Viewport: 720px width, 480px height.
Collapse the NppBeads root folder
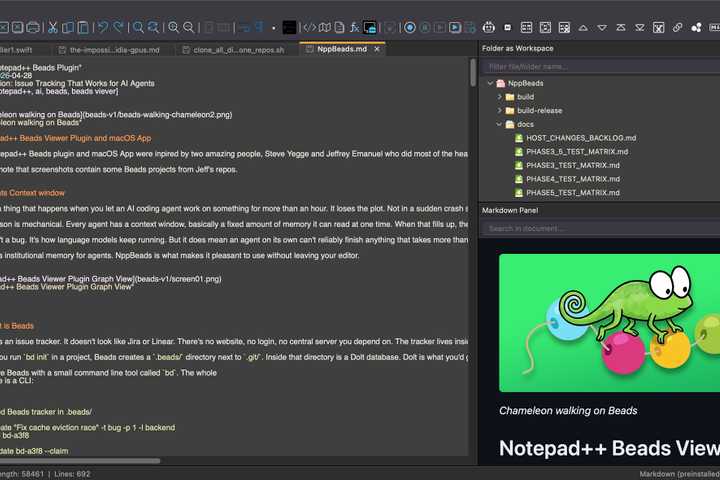click(x=490, y=83)
